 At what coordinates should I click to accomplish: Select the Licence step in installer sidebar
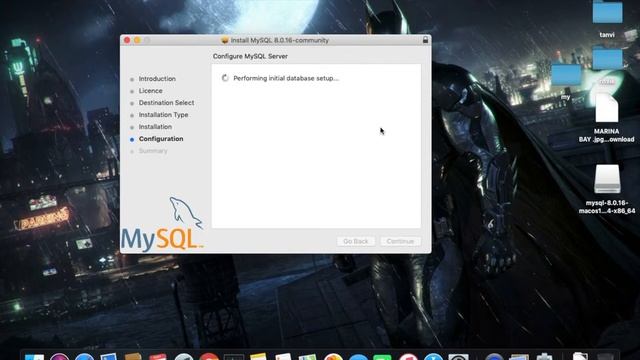tap(150, 91)
